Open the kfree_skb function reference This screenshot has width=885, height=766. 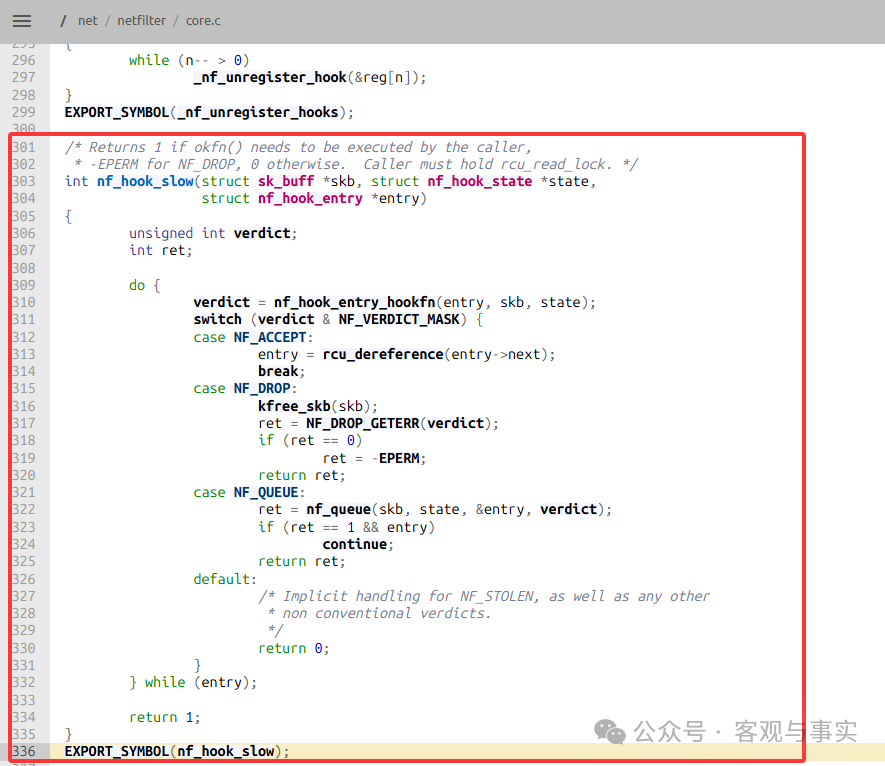(x=294, y=406)
